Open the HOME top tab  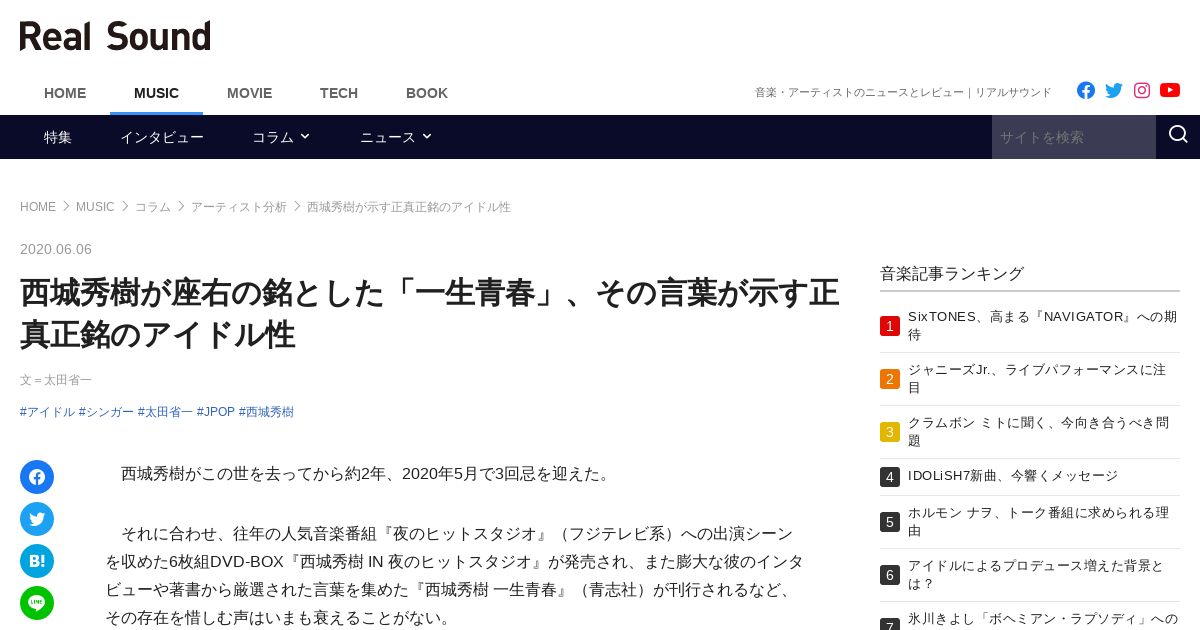(x=65, y=93)
